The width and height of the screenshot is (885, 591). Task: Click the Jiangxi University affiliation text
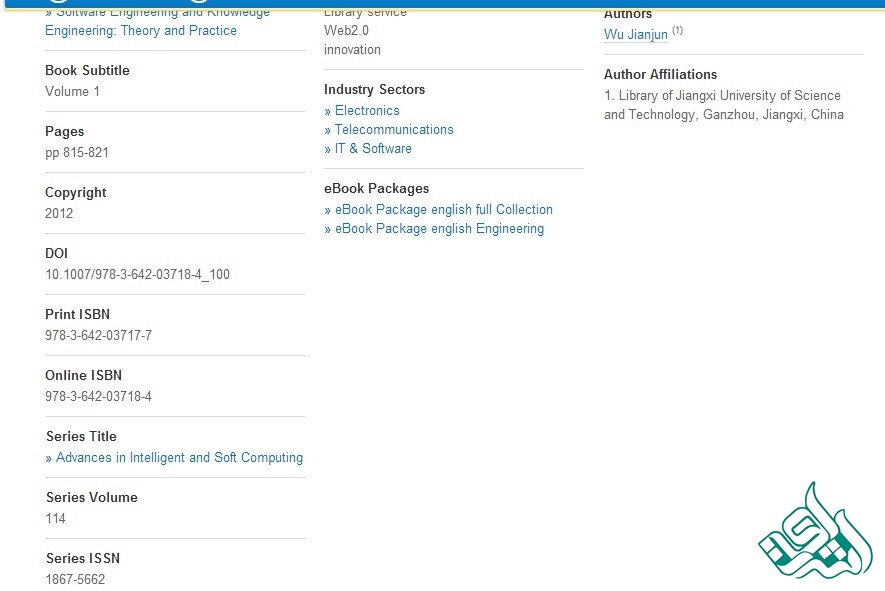coord(724,105)
